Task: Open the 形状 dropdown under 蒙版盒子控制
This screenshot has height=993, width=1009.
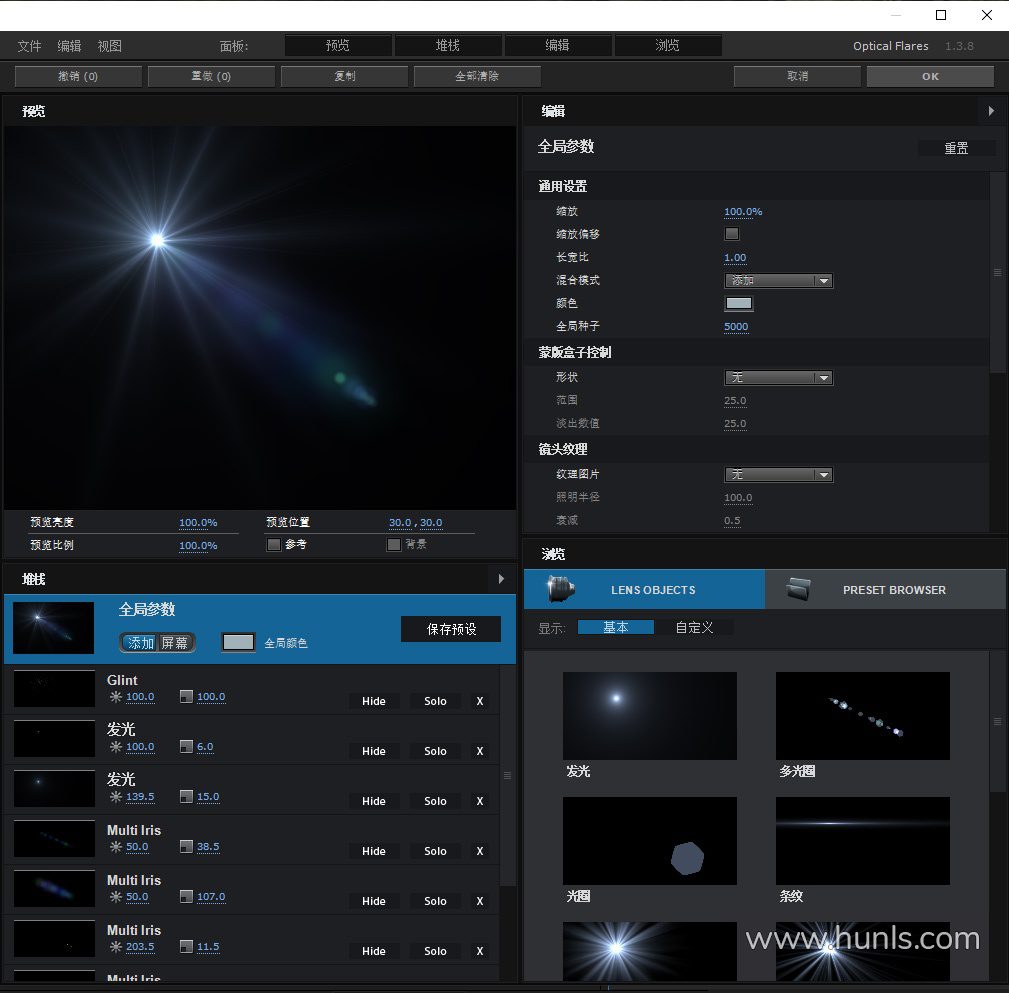Action: pos(778,378)
